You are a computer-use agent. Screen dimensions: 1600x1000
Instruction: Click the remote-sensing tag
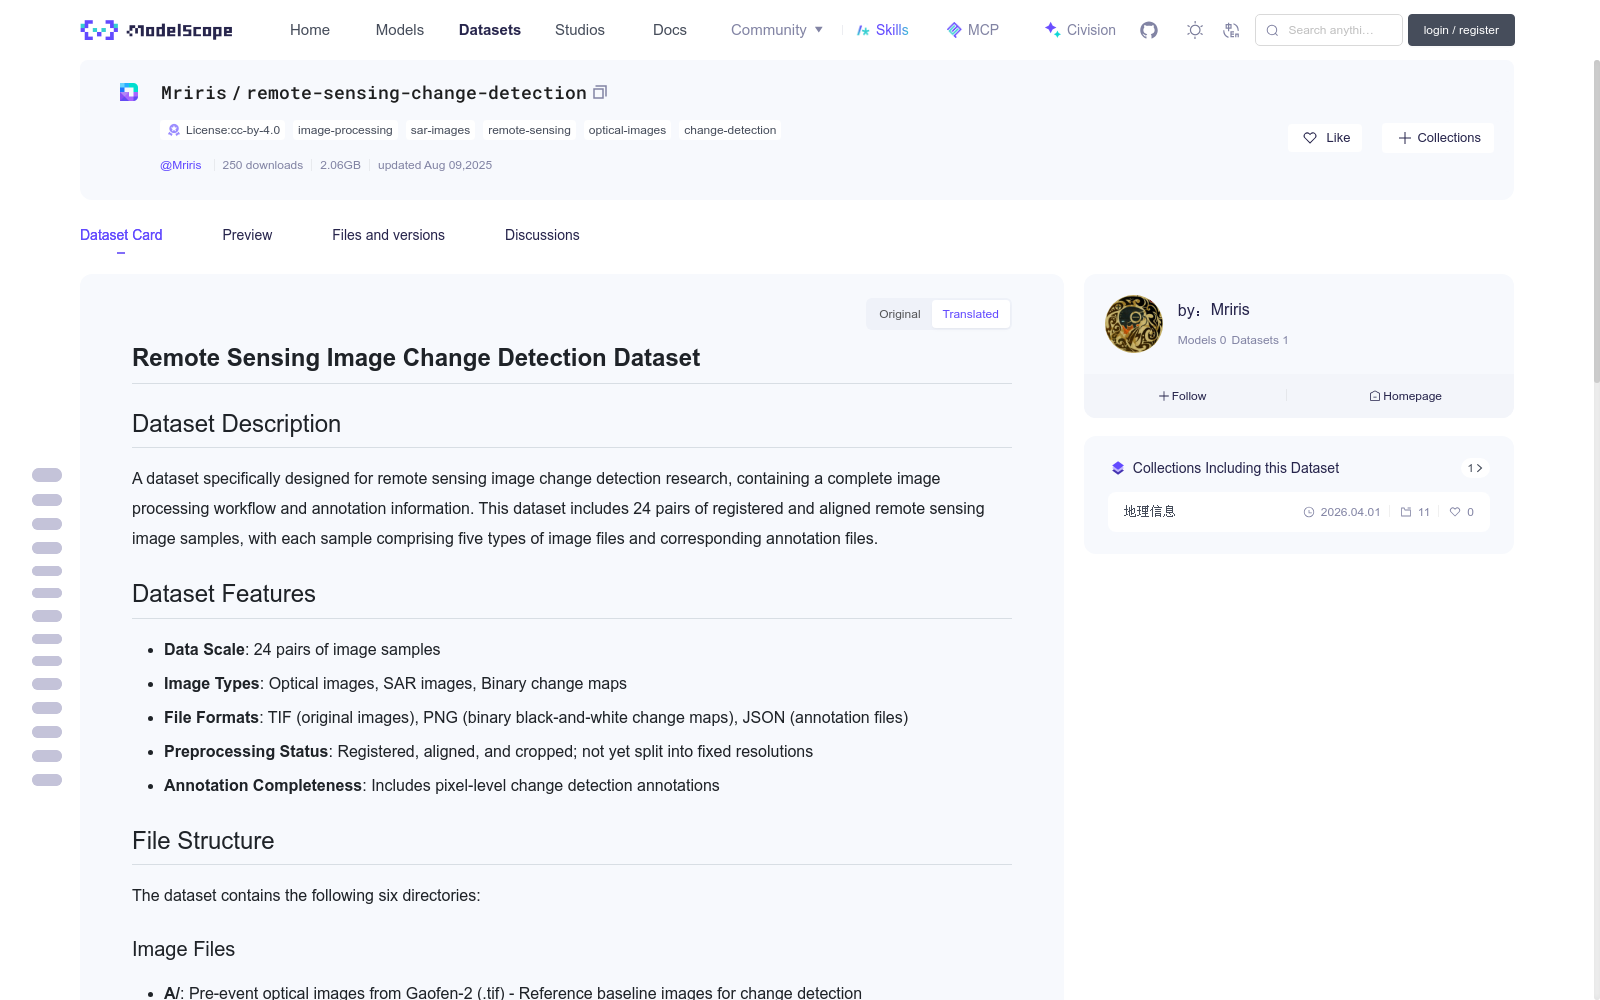tap(529, 130)
